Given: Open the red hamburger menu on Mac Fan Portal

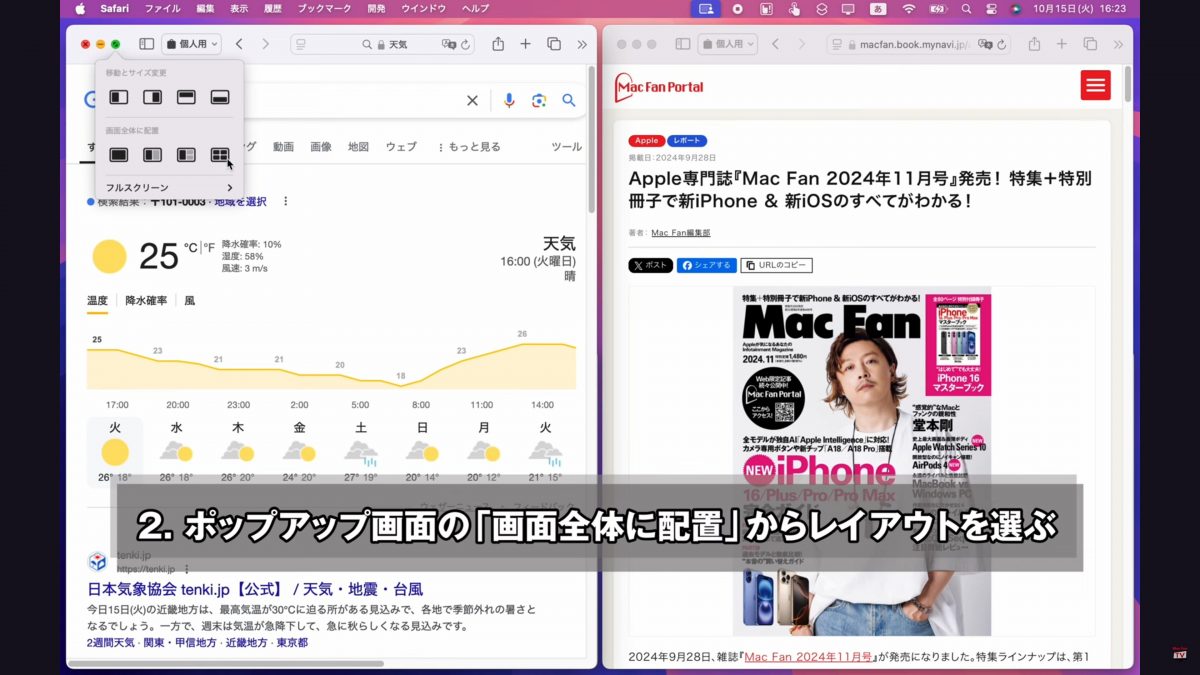Looking at the screenshot, I should coord(1096,86).
